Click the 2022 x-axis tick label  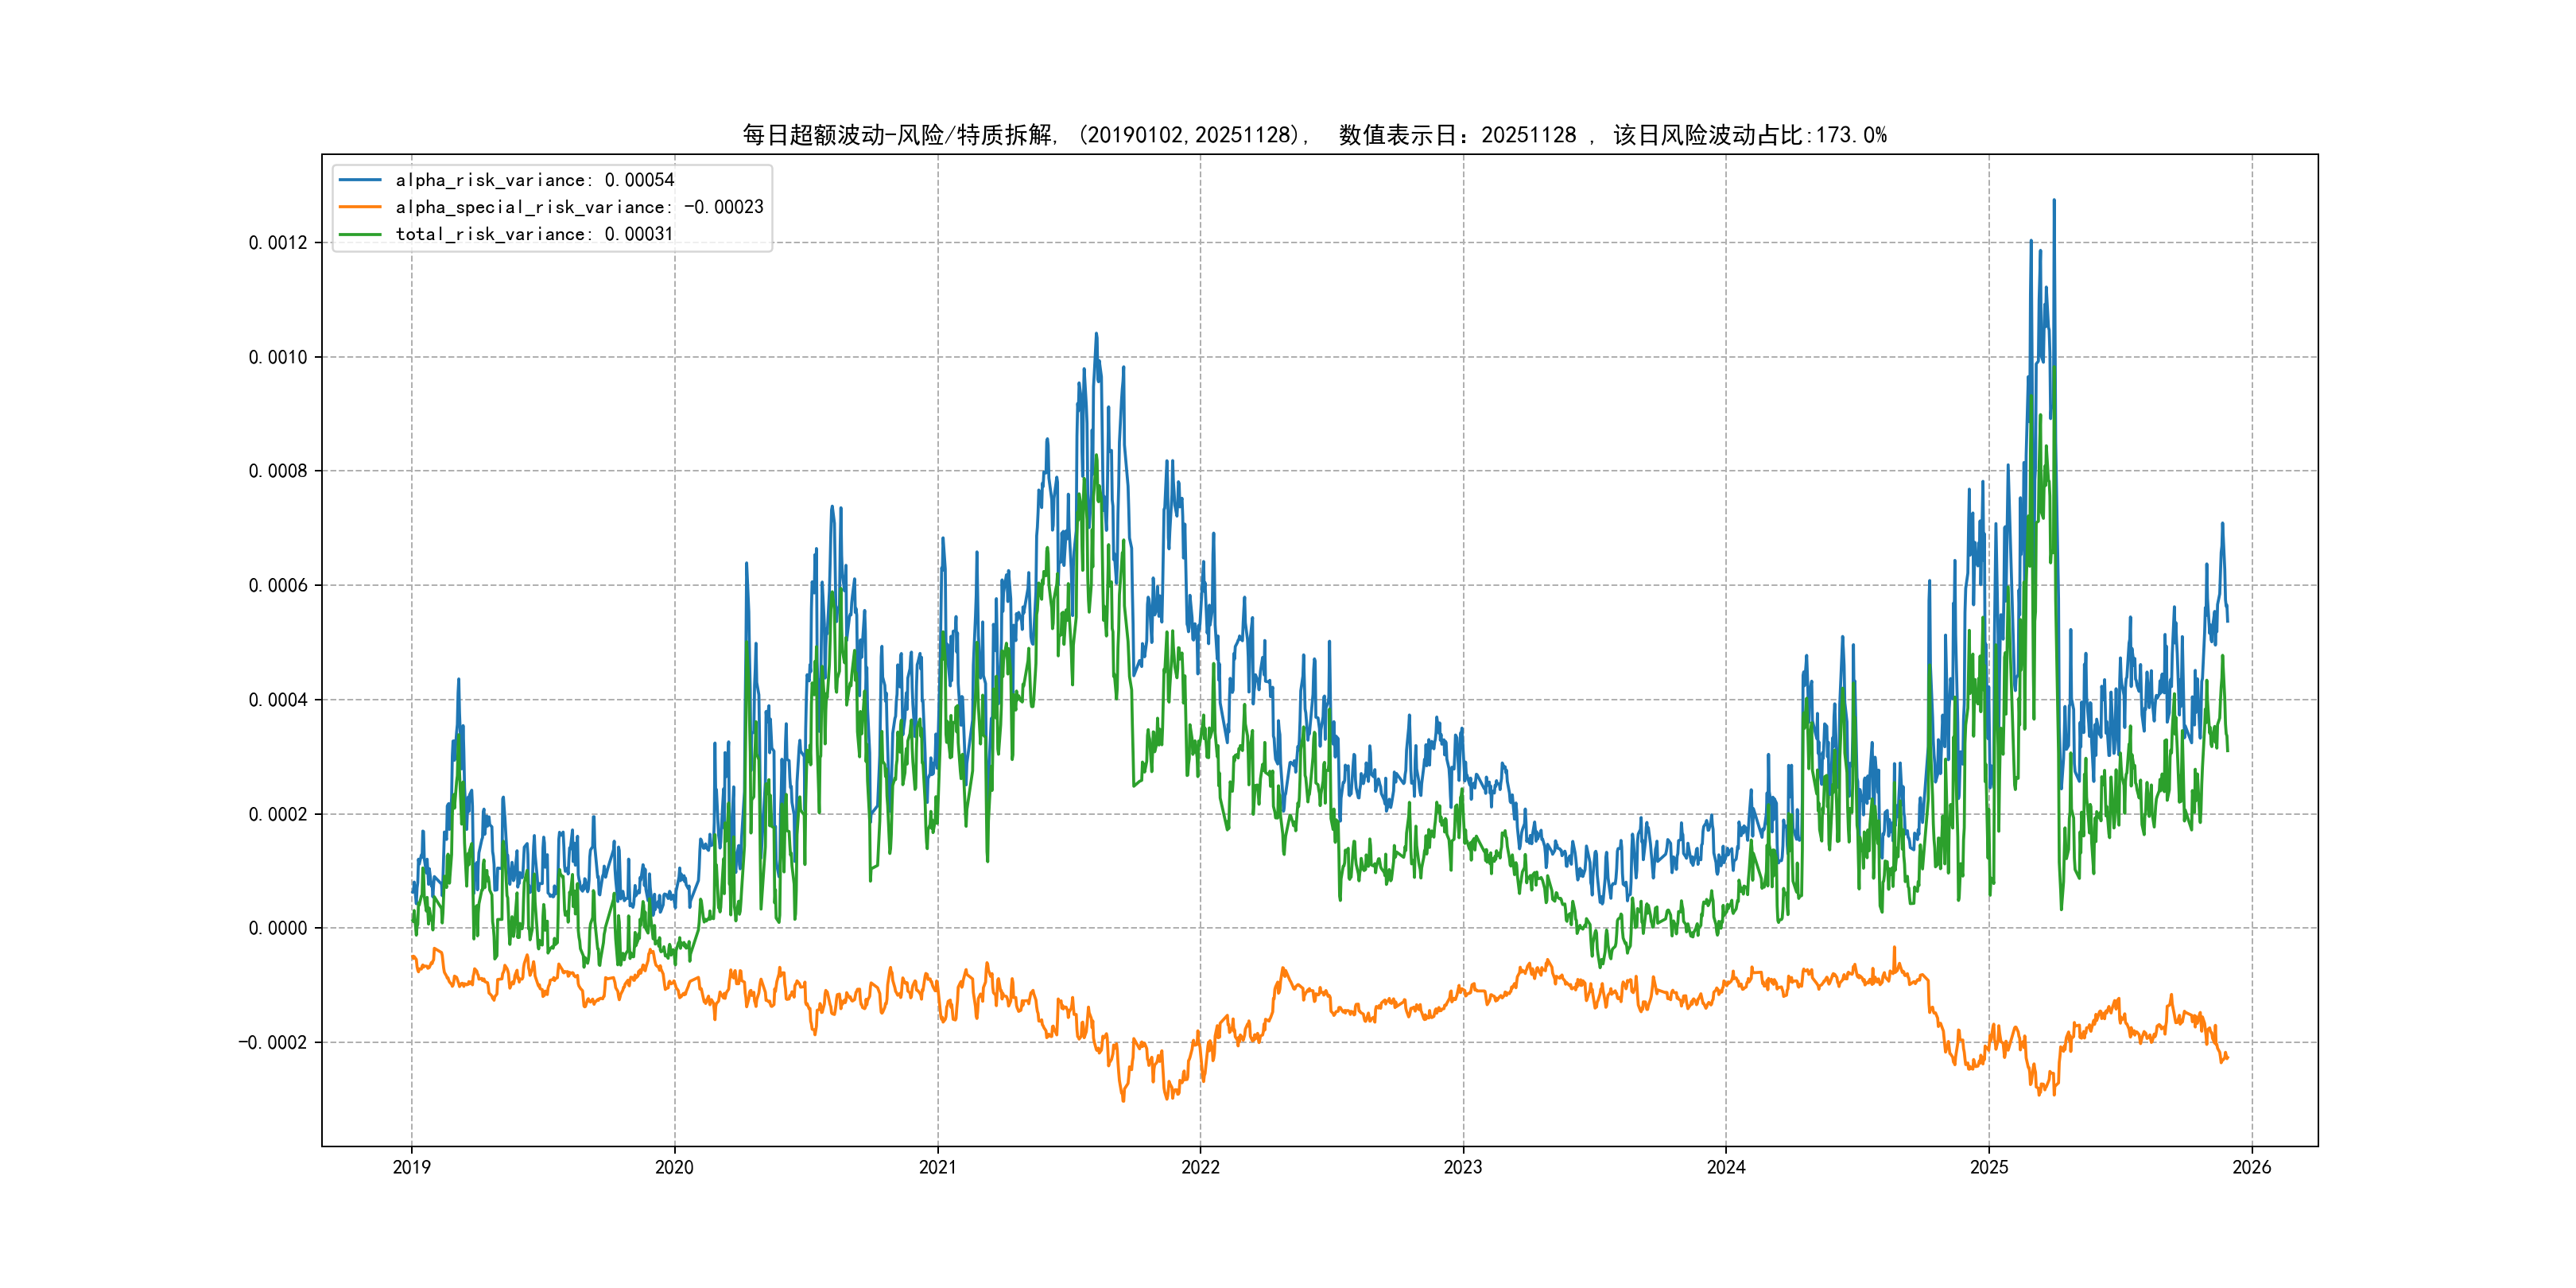click(1200, 1167)
